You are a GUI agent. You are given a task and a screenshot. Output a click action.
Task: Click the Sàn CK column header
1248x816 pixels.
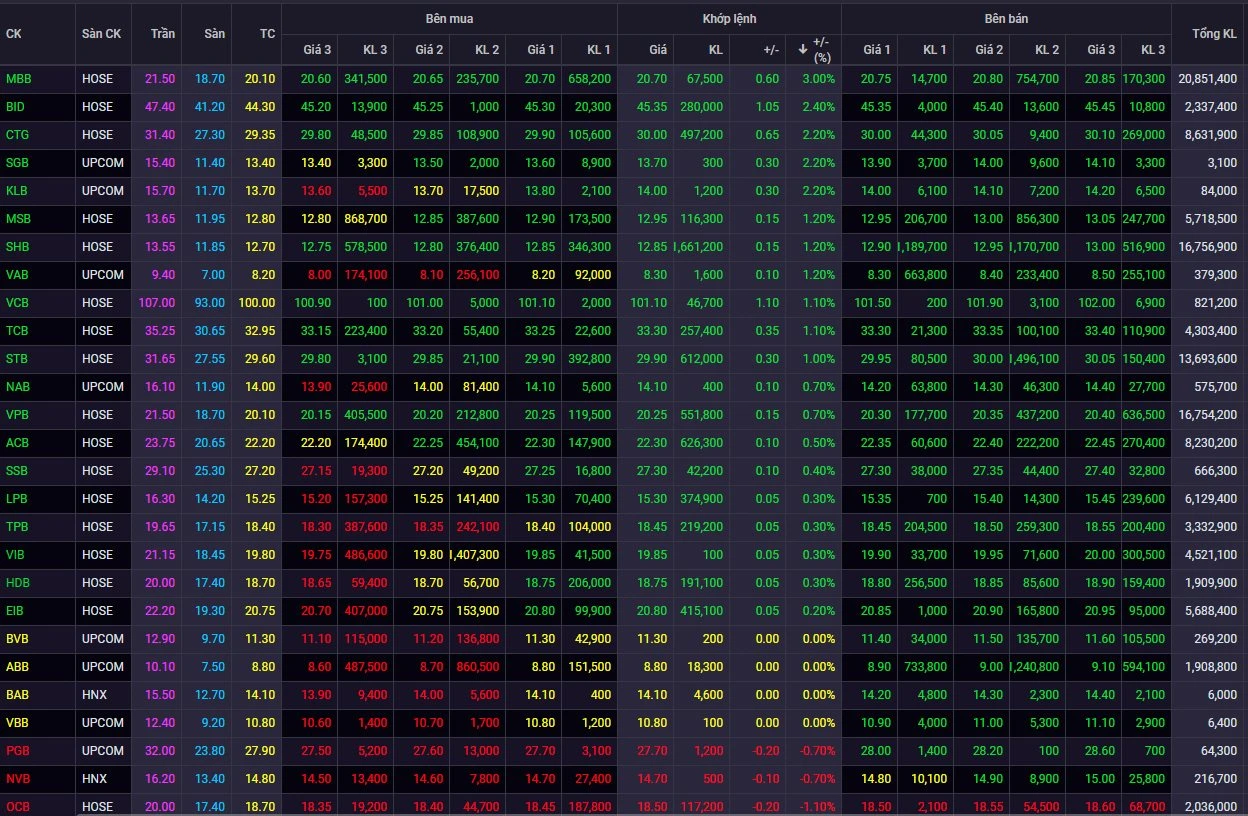coord(101,33)
